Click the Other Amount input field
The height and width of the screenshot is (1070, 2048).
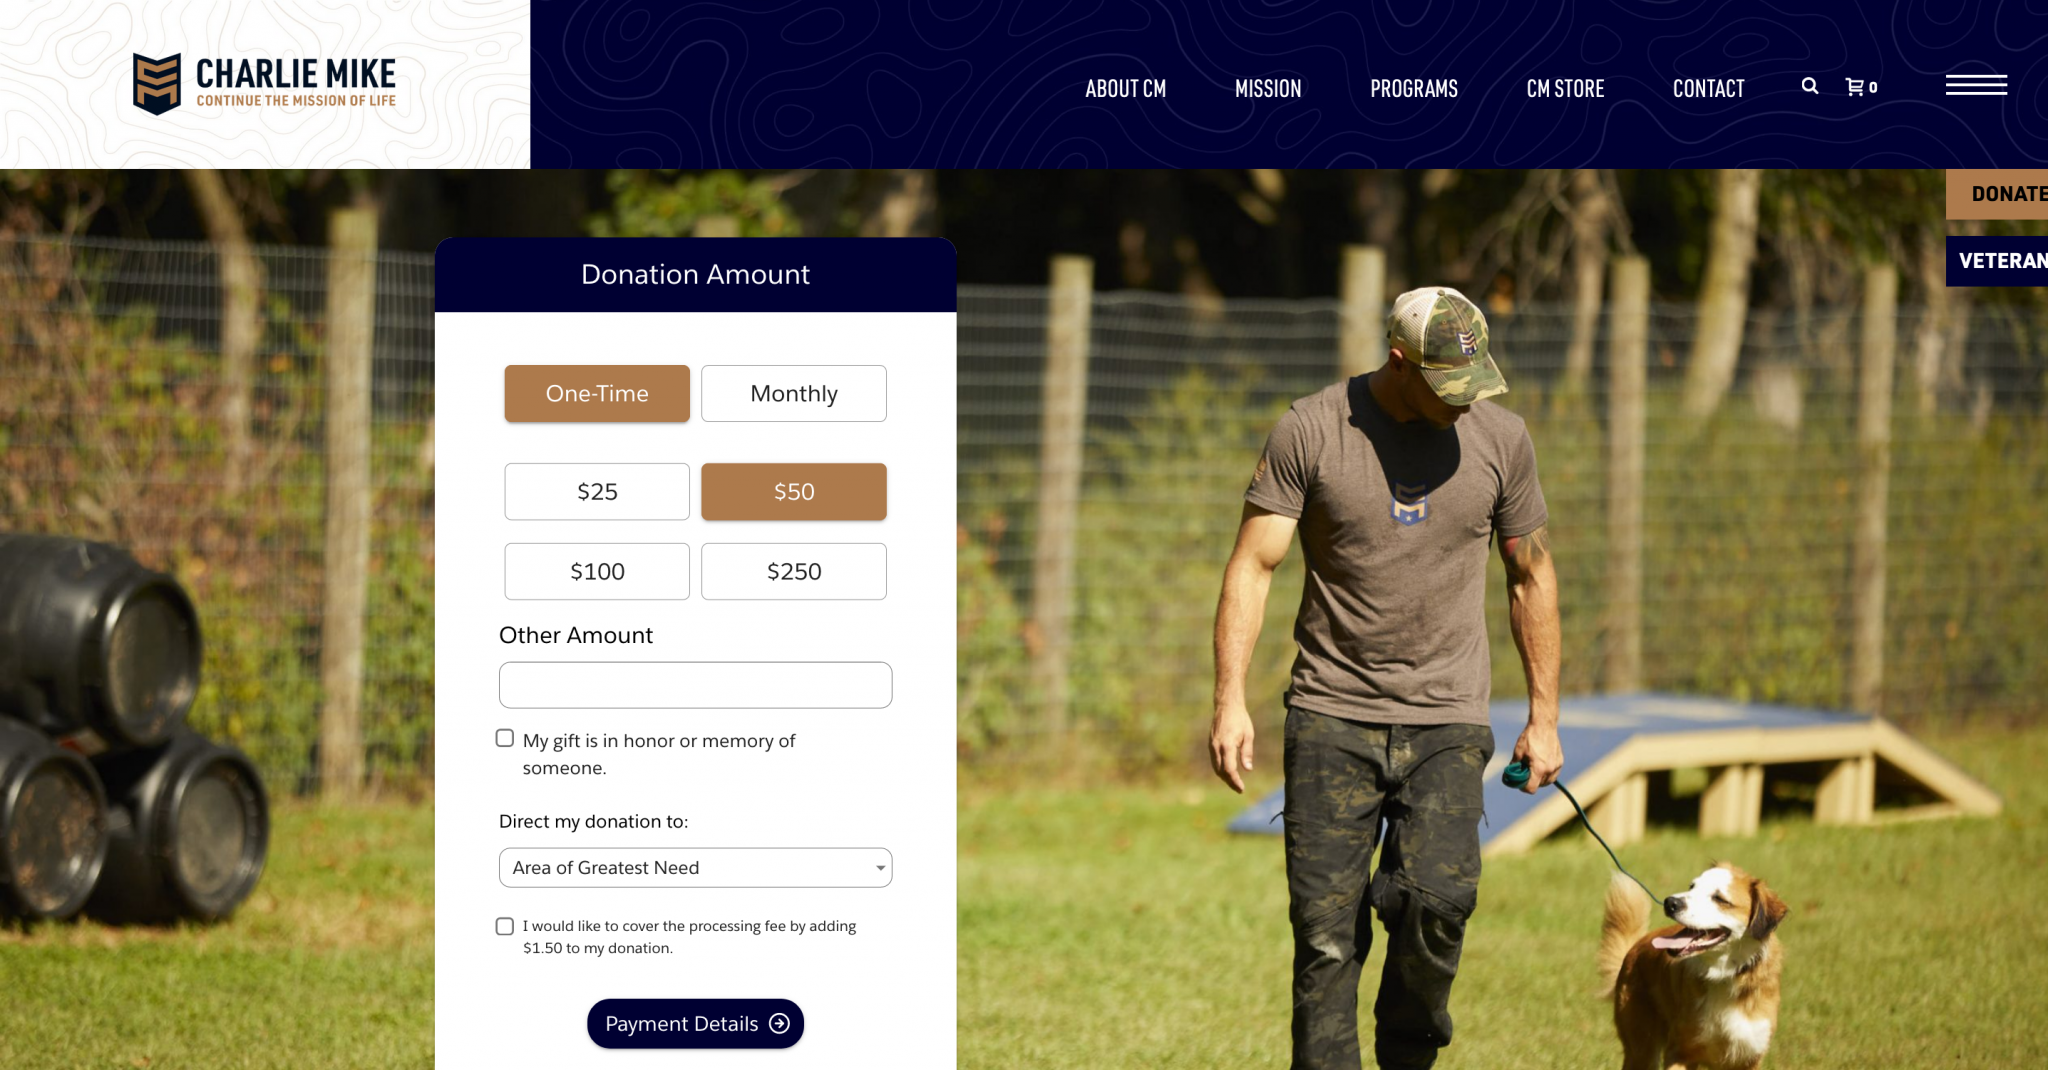(695, 685)
